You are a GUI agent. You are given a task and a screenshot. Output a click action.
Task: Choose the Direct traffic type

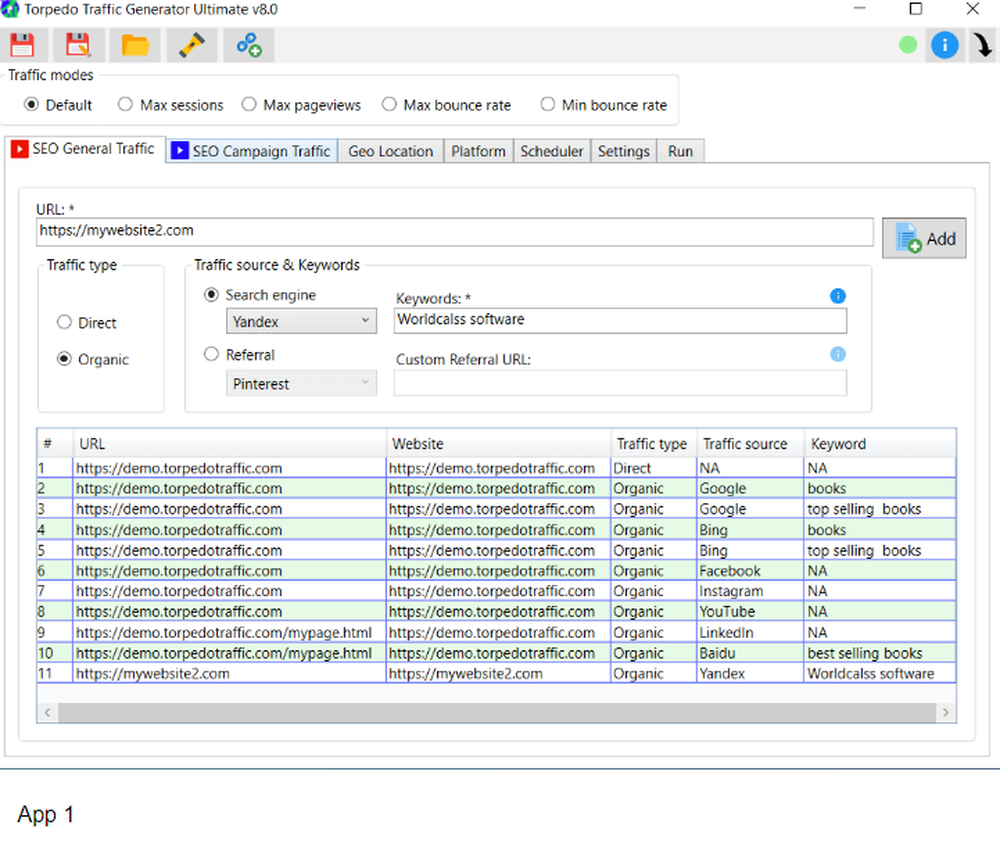pos(65,323)
